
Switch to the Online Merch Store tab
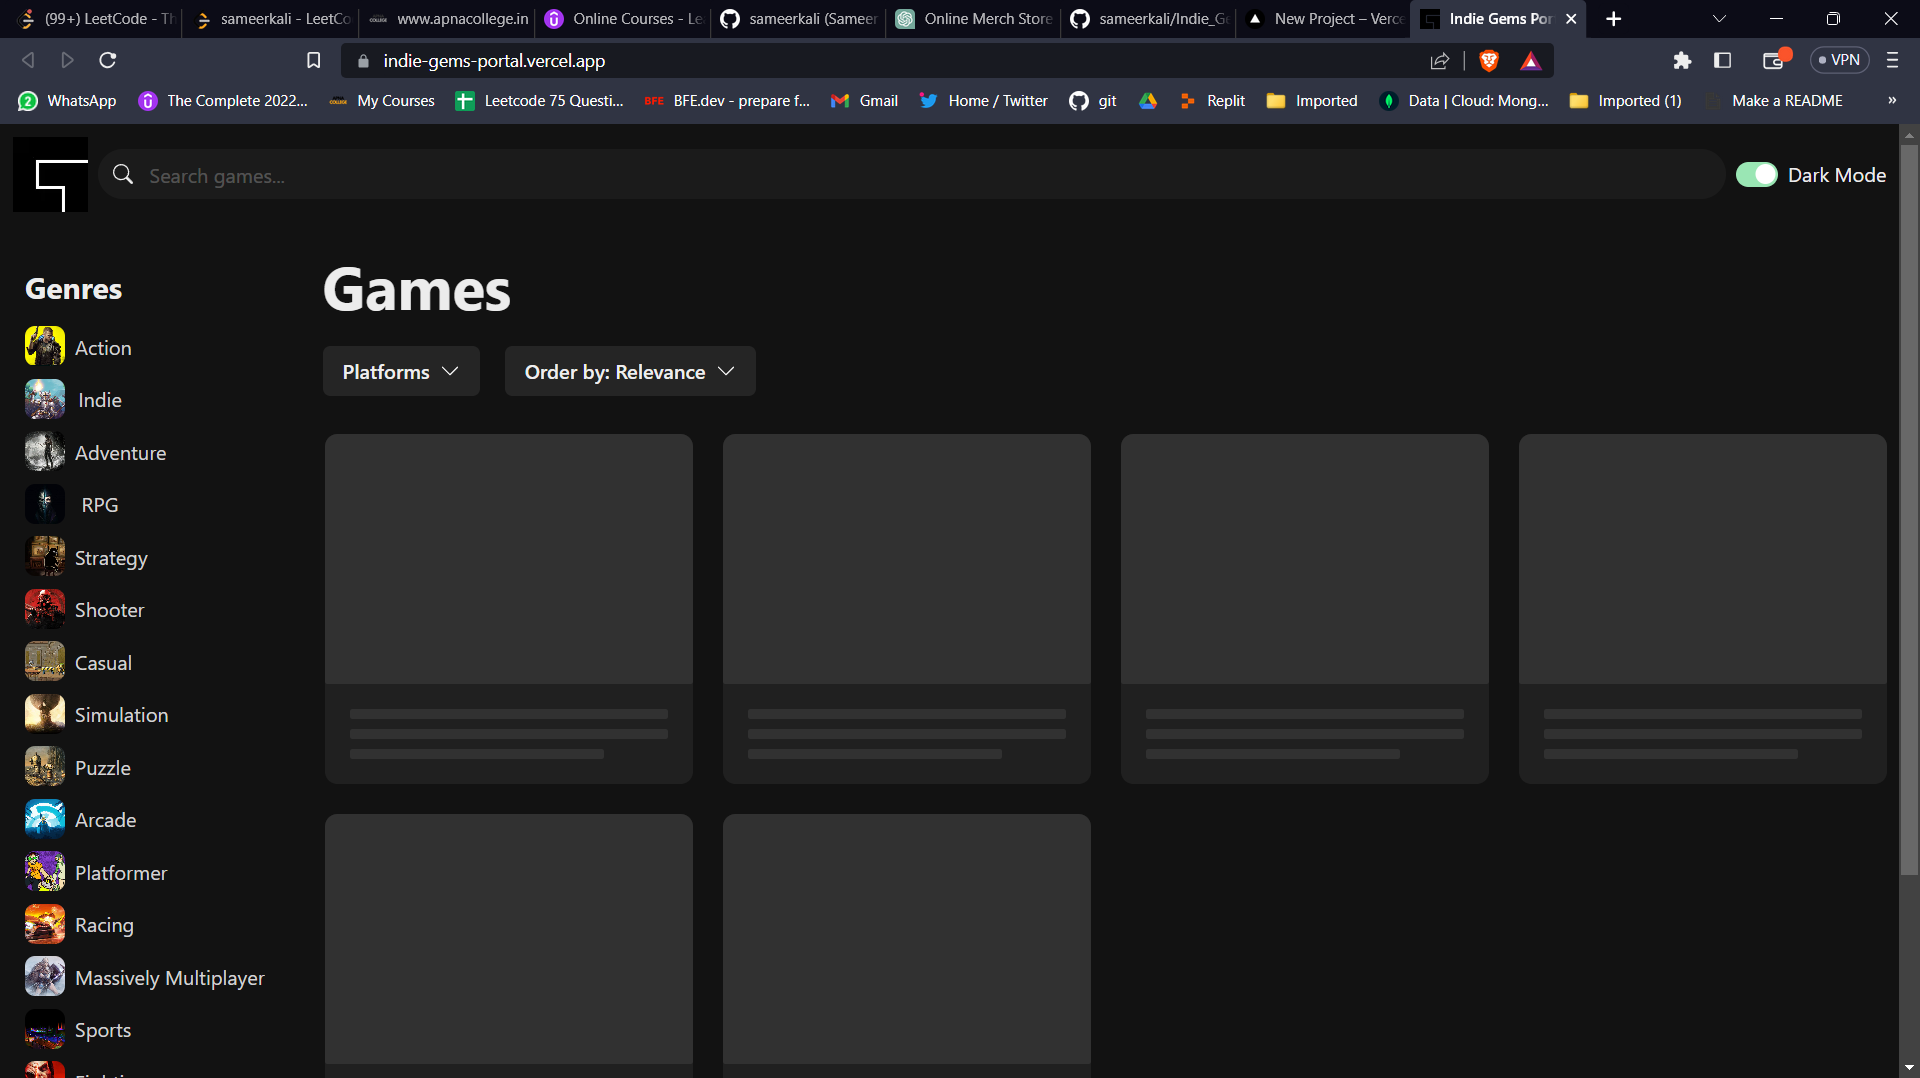pyautogui.click(x=974, y=19)
